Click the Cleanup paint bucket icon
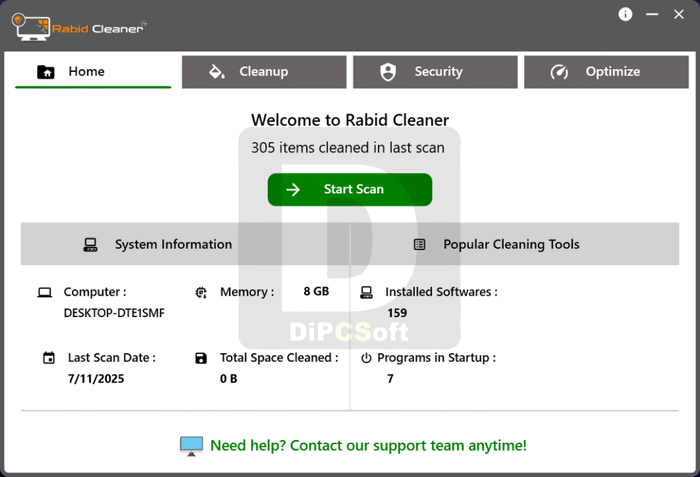This screenshot has width=700, height=477. pos(217,71)
